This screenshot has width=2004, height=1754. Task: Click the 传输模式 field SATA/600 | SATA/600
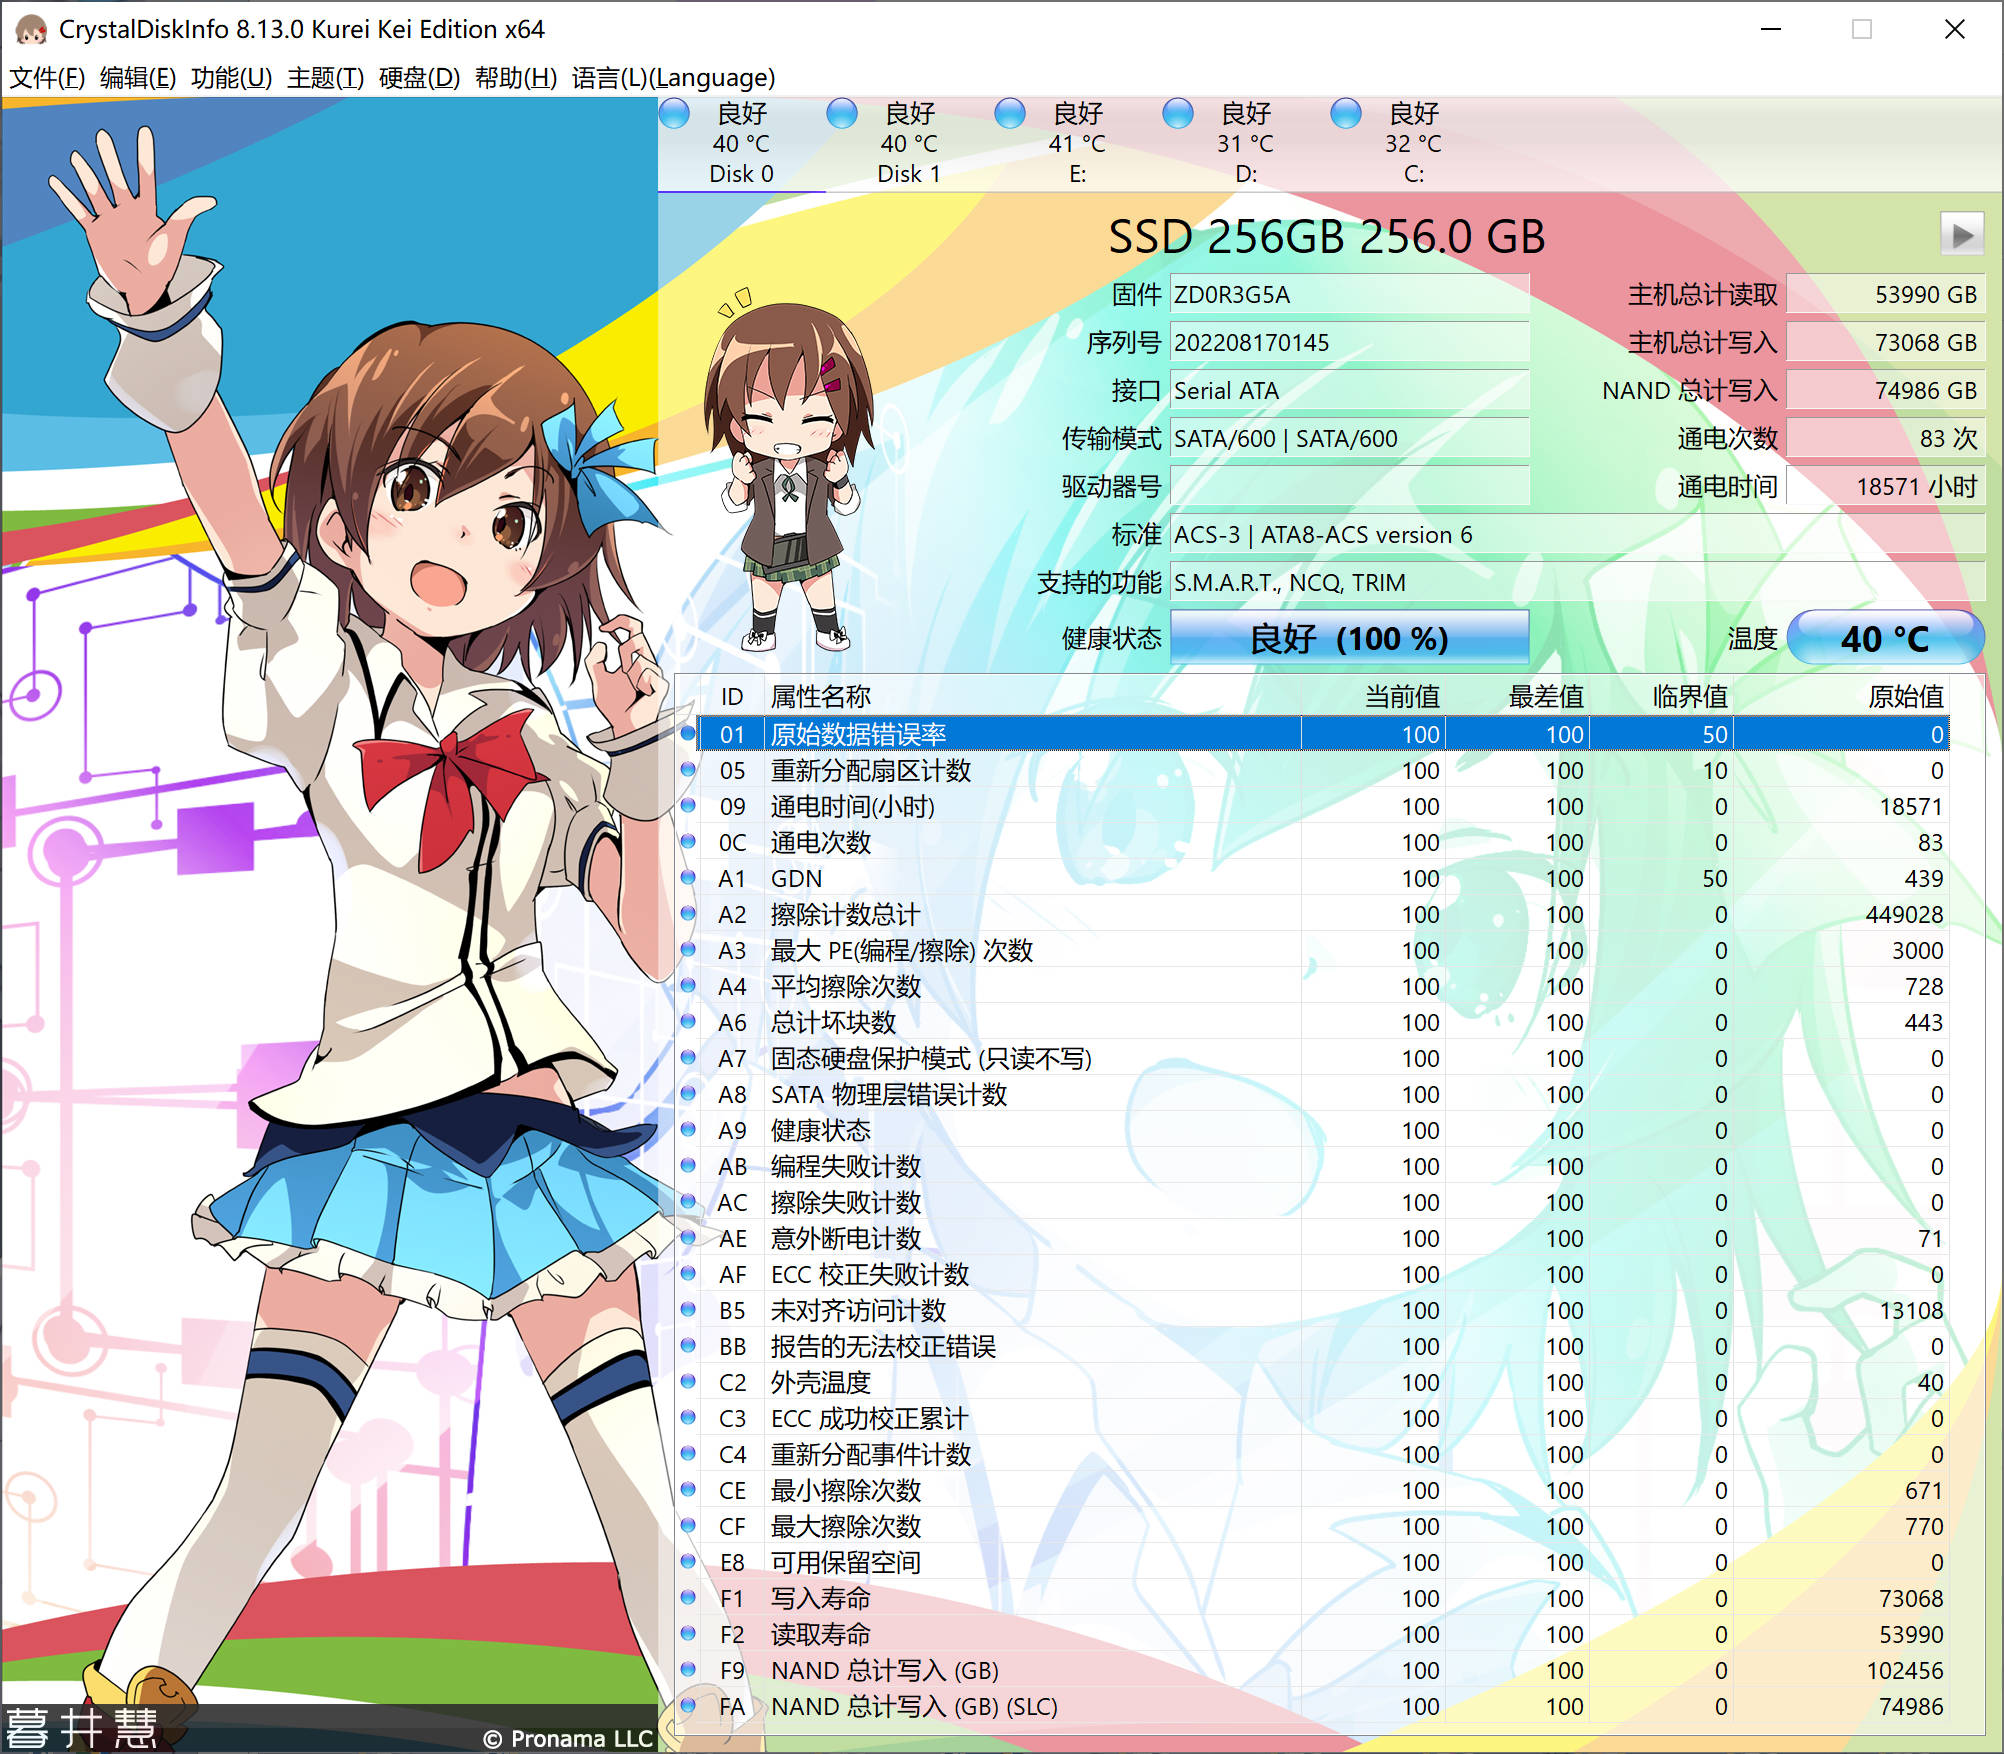[1349, 438]
